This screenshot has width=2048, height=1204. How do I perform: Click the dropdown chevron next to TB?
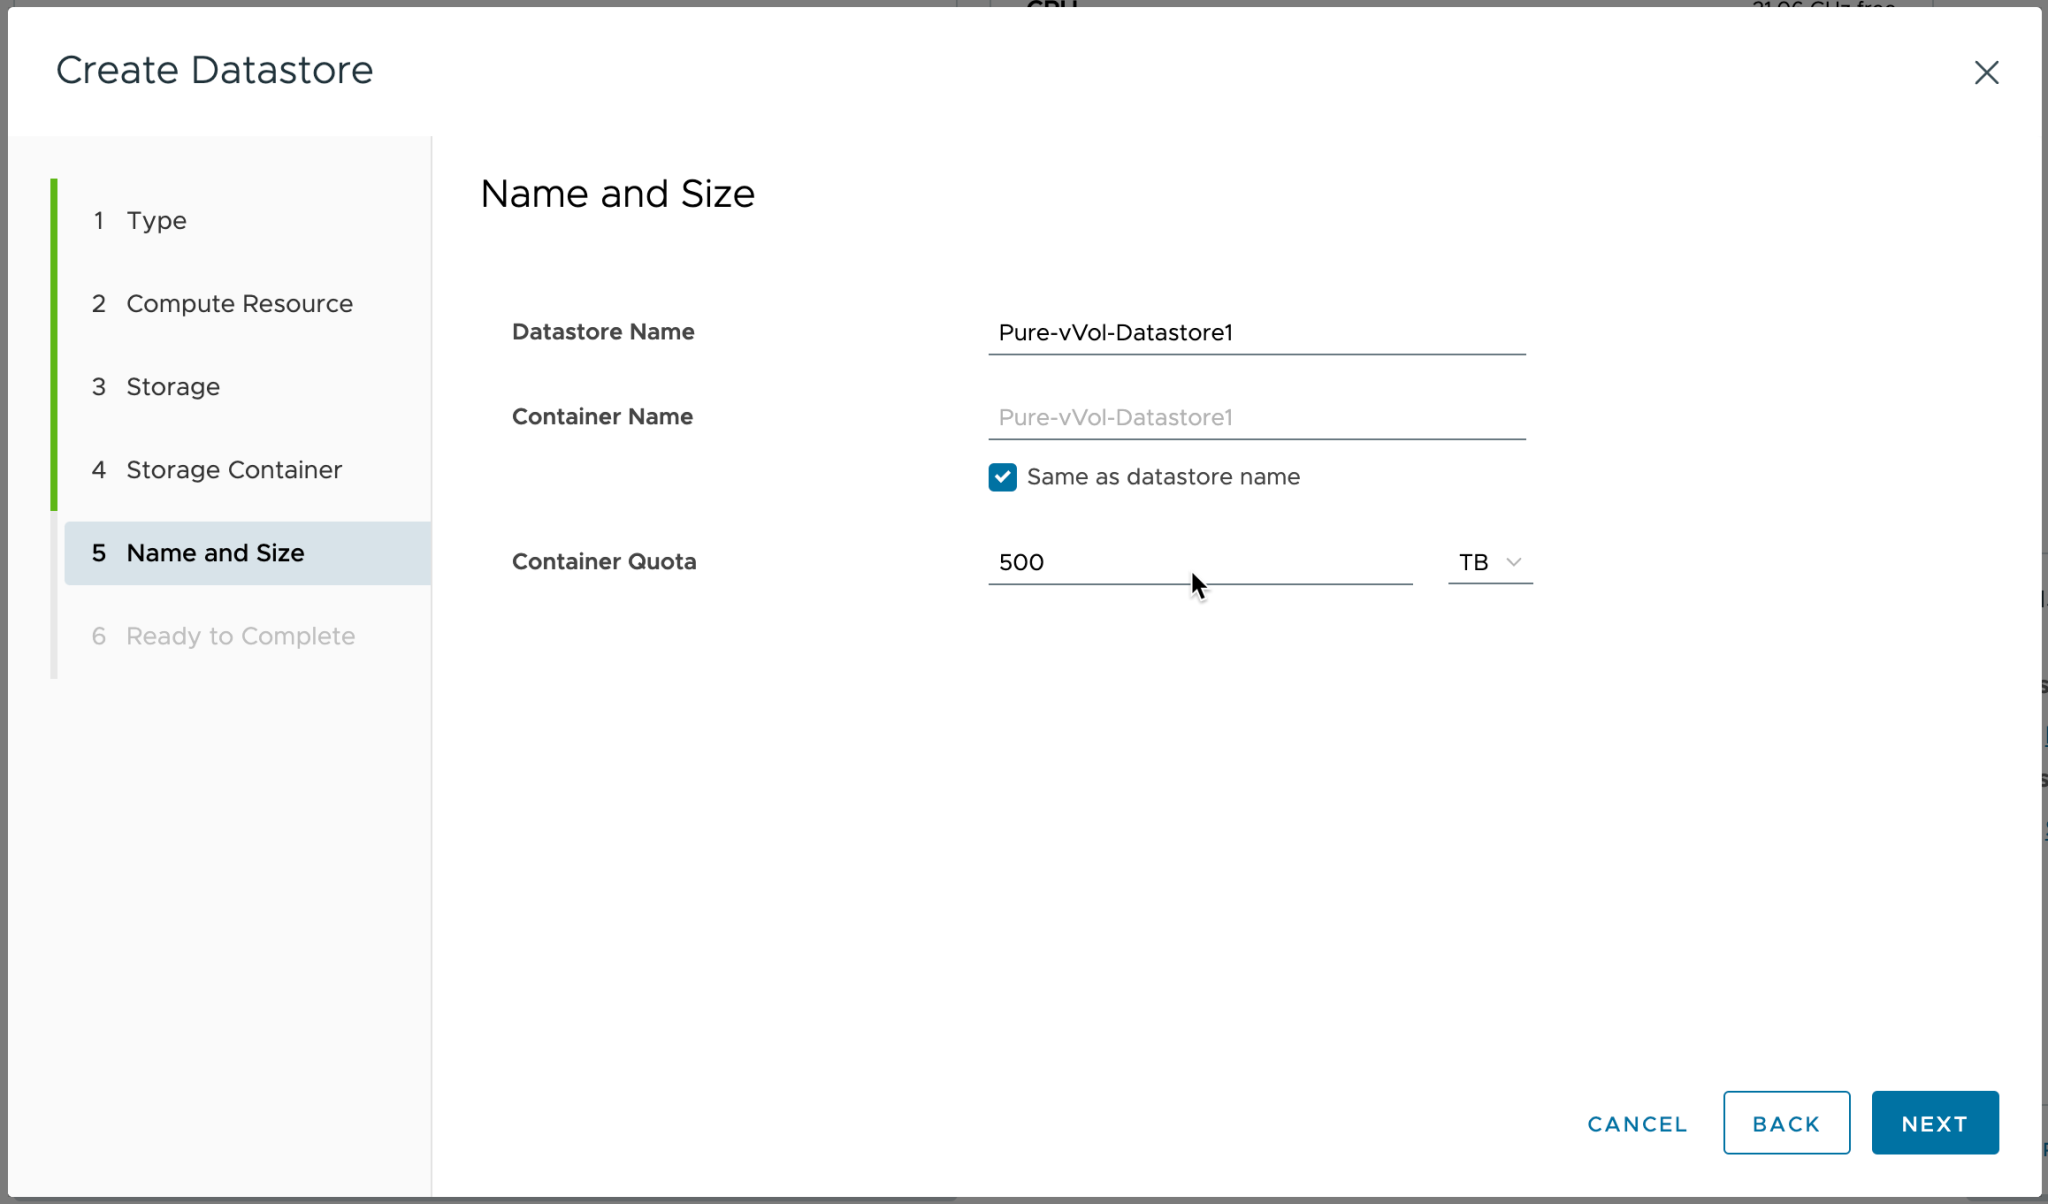click(1514, 562)
